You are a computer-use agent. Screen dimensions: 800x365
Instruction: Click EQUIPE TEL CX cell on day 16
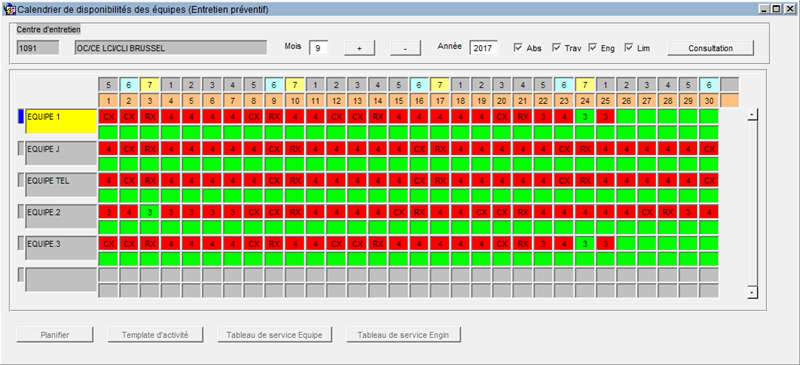click(419, 180)
